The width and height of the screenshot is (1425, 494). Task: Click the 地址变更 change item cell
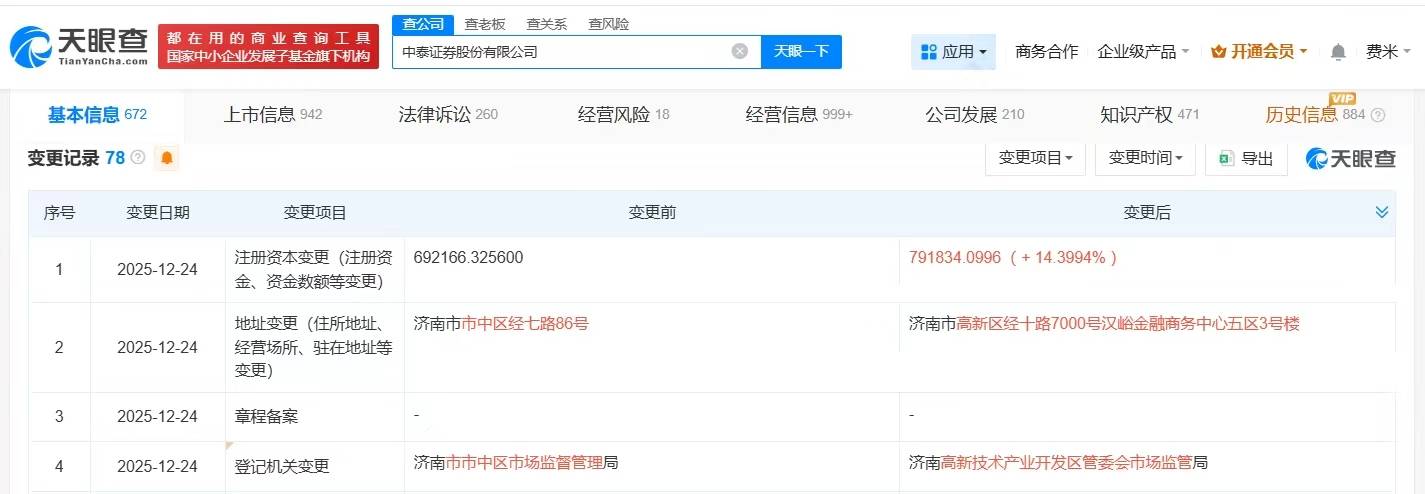pyautogui.click(x=314, y=347)
